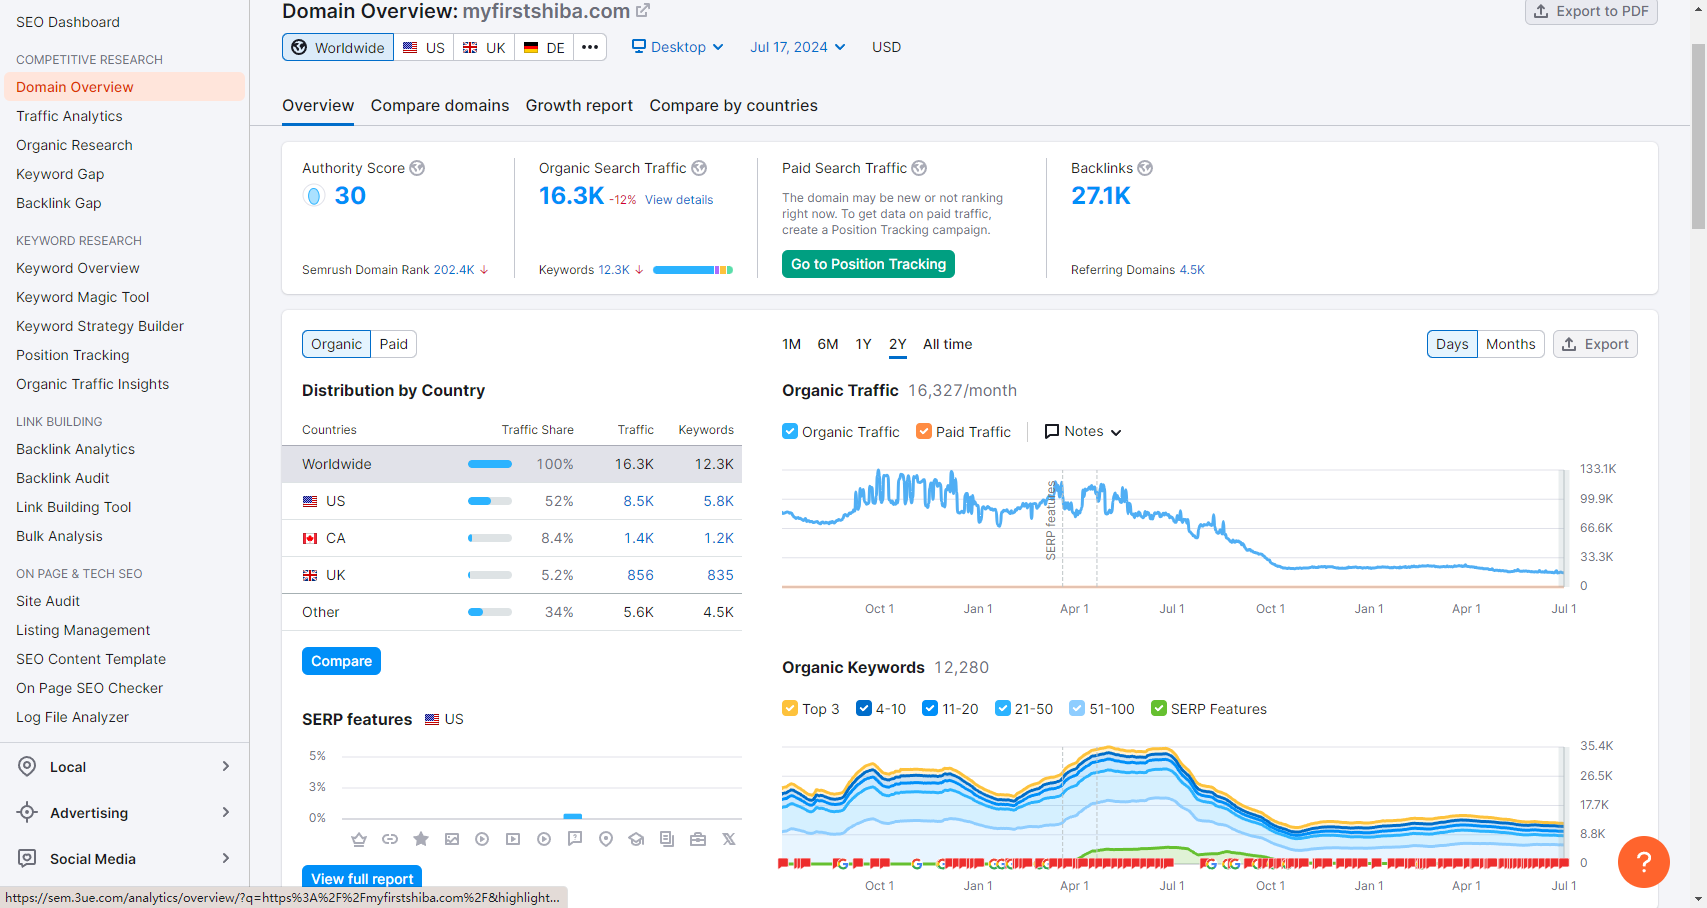
Task: Click the Backlinks info icon
Action: click(x=1145, y=168)
